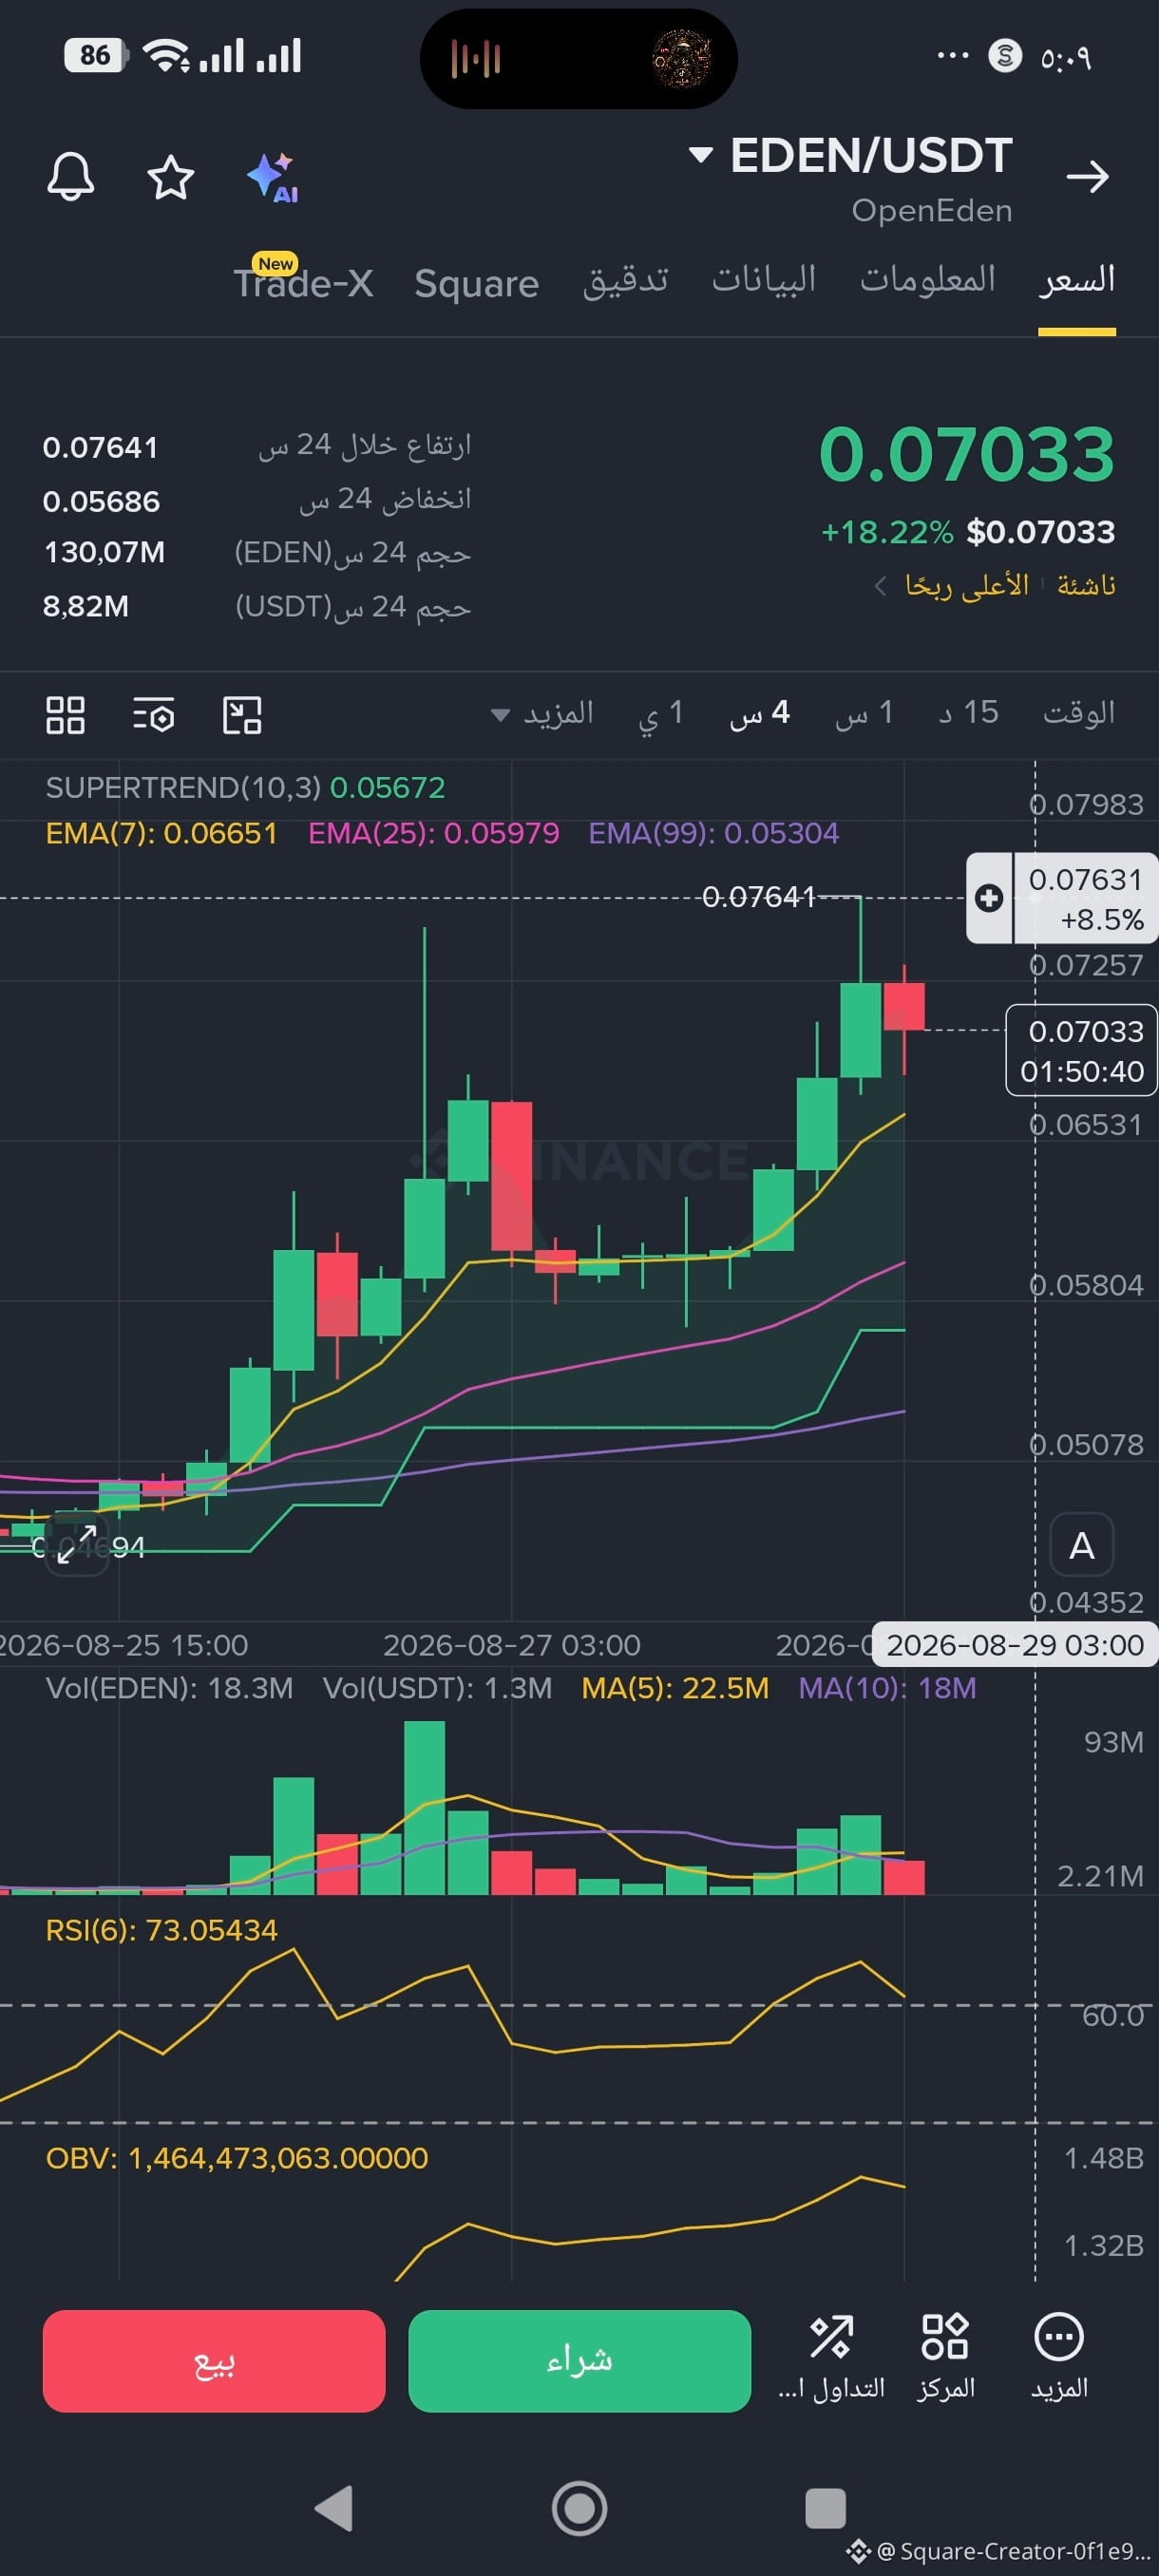Switch to the Trade-X tab
The image size is (1159, 2576).
303,283
